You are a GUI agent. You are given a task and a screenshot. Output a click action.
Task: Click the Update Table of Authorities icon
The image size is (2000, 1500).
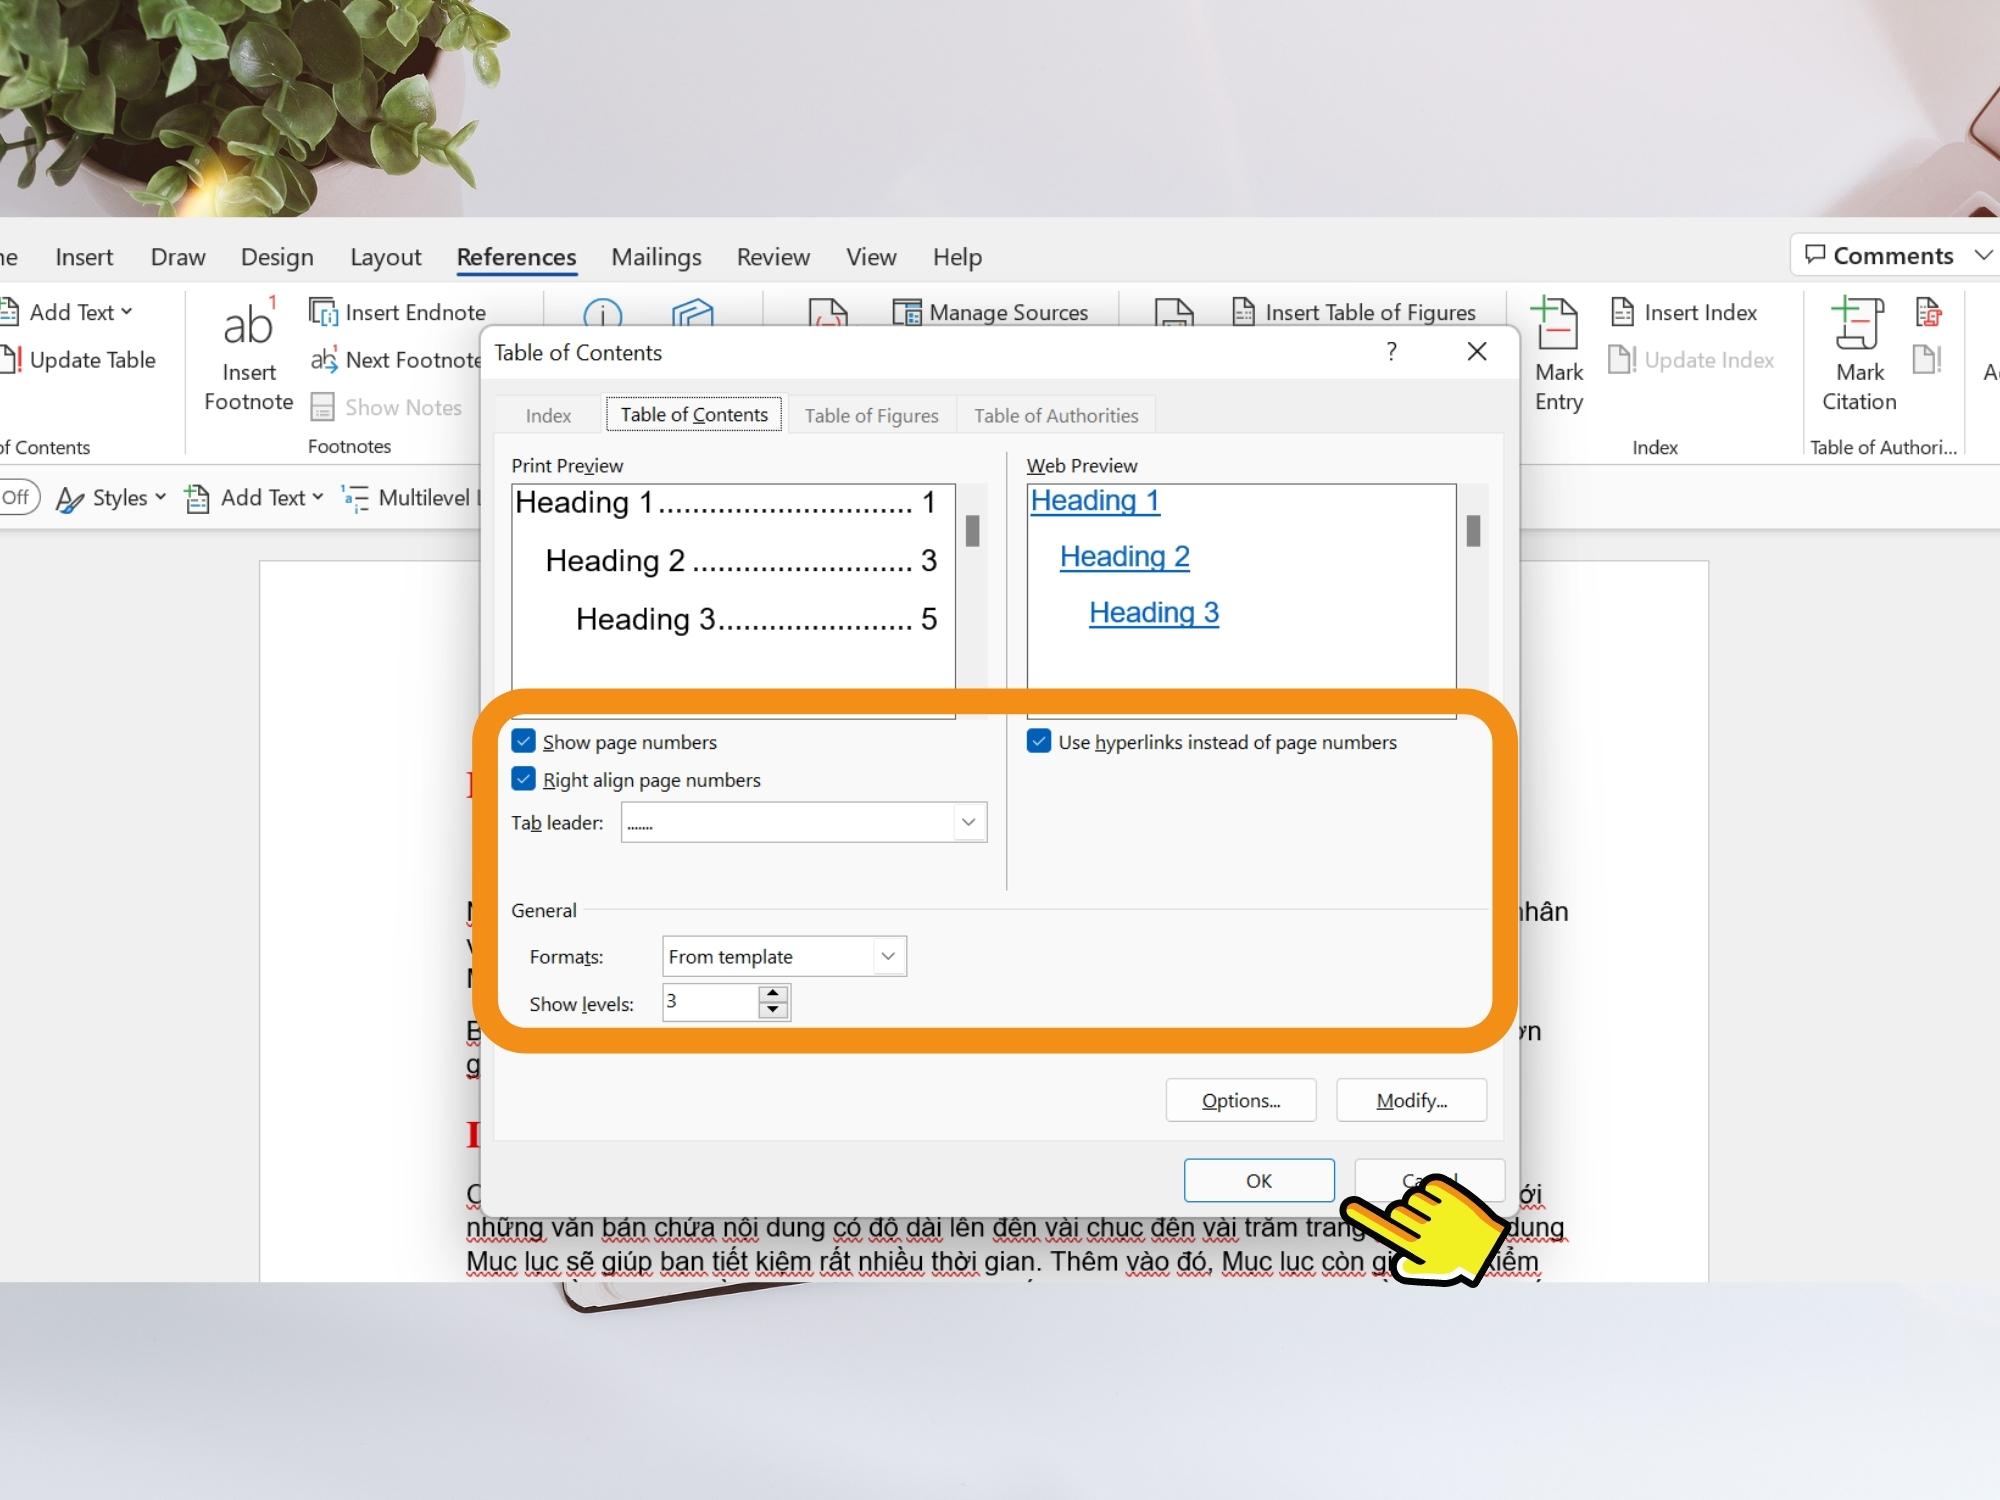click(1927, 359)
